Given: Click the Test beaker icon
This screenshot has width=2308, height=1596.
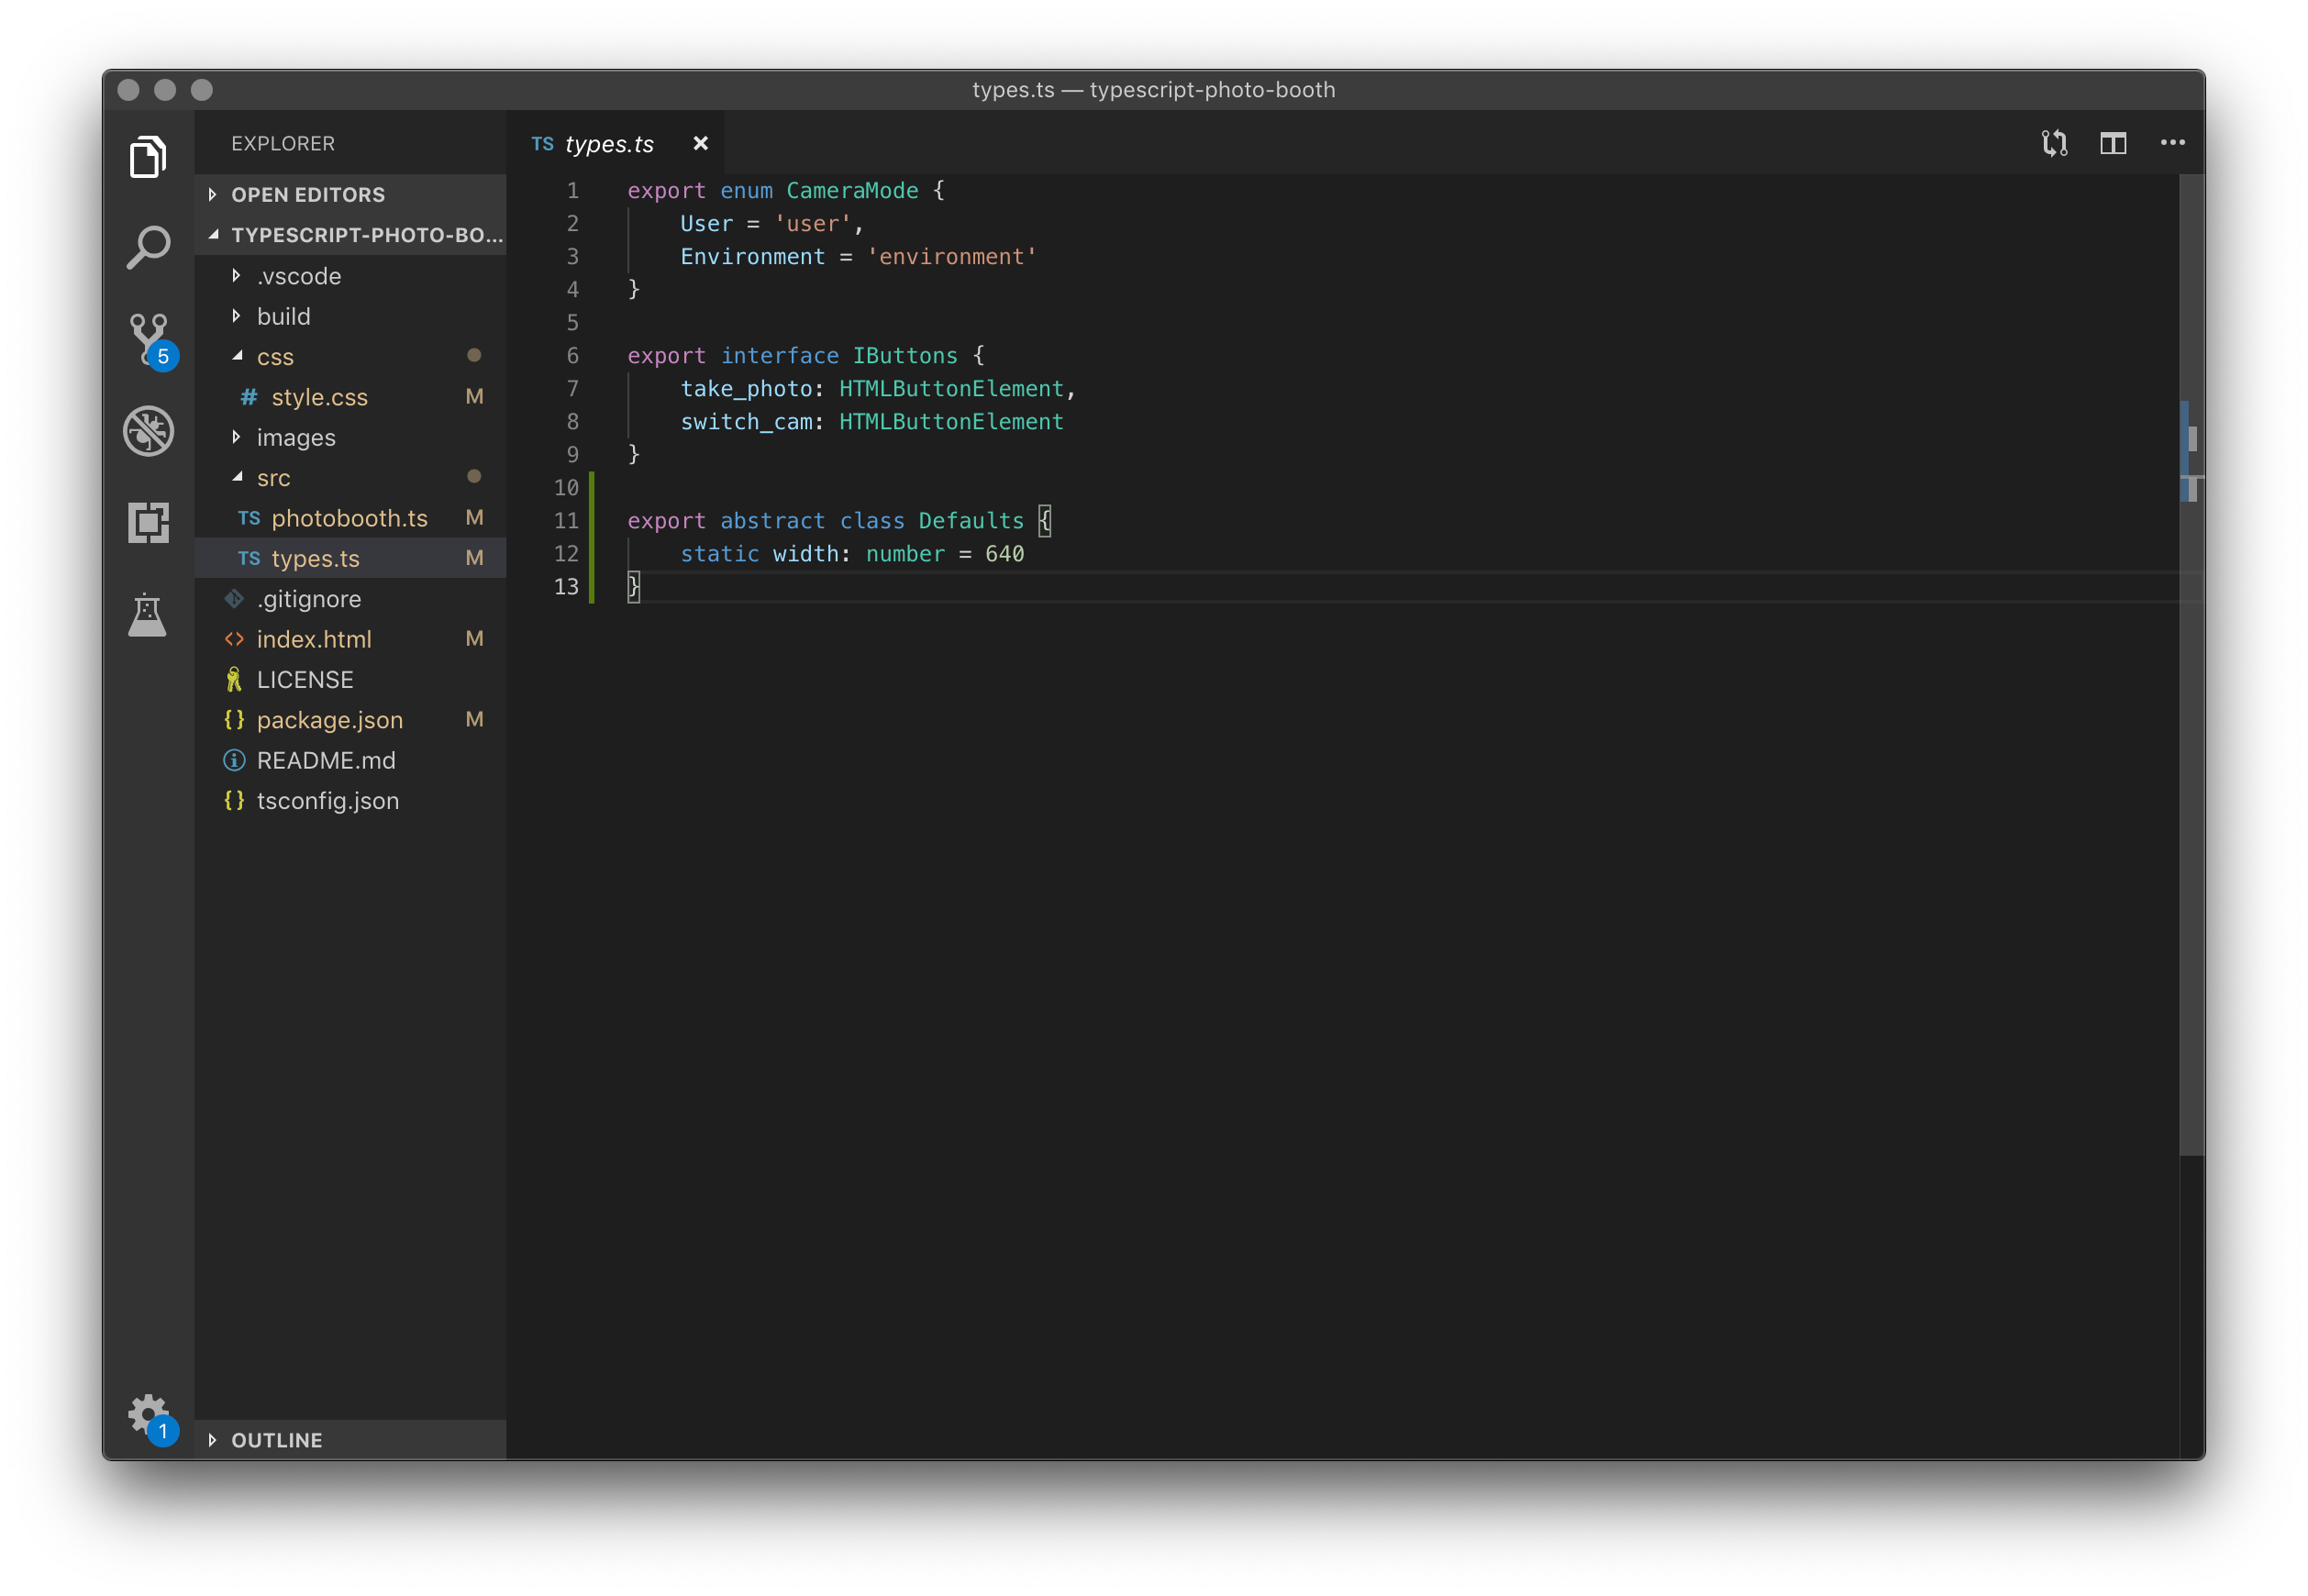Looking at the screenshot, I should click(x=148, y=614).
